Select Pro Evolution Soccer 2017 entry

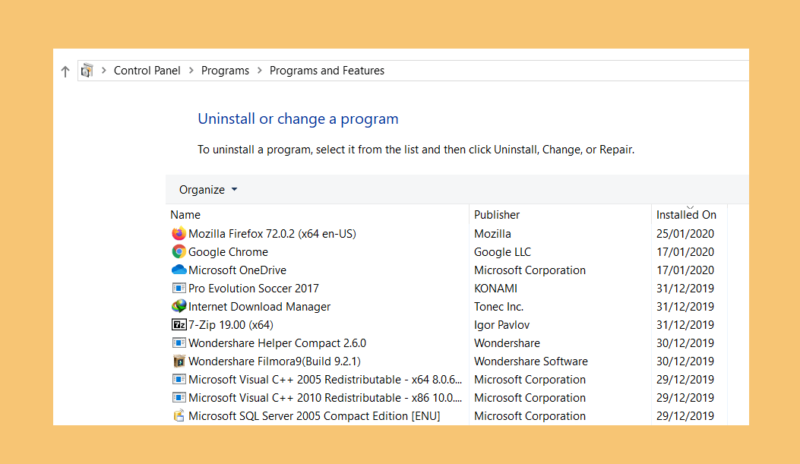(254, 288)
